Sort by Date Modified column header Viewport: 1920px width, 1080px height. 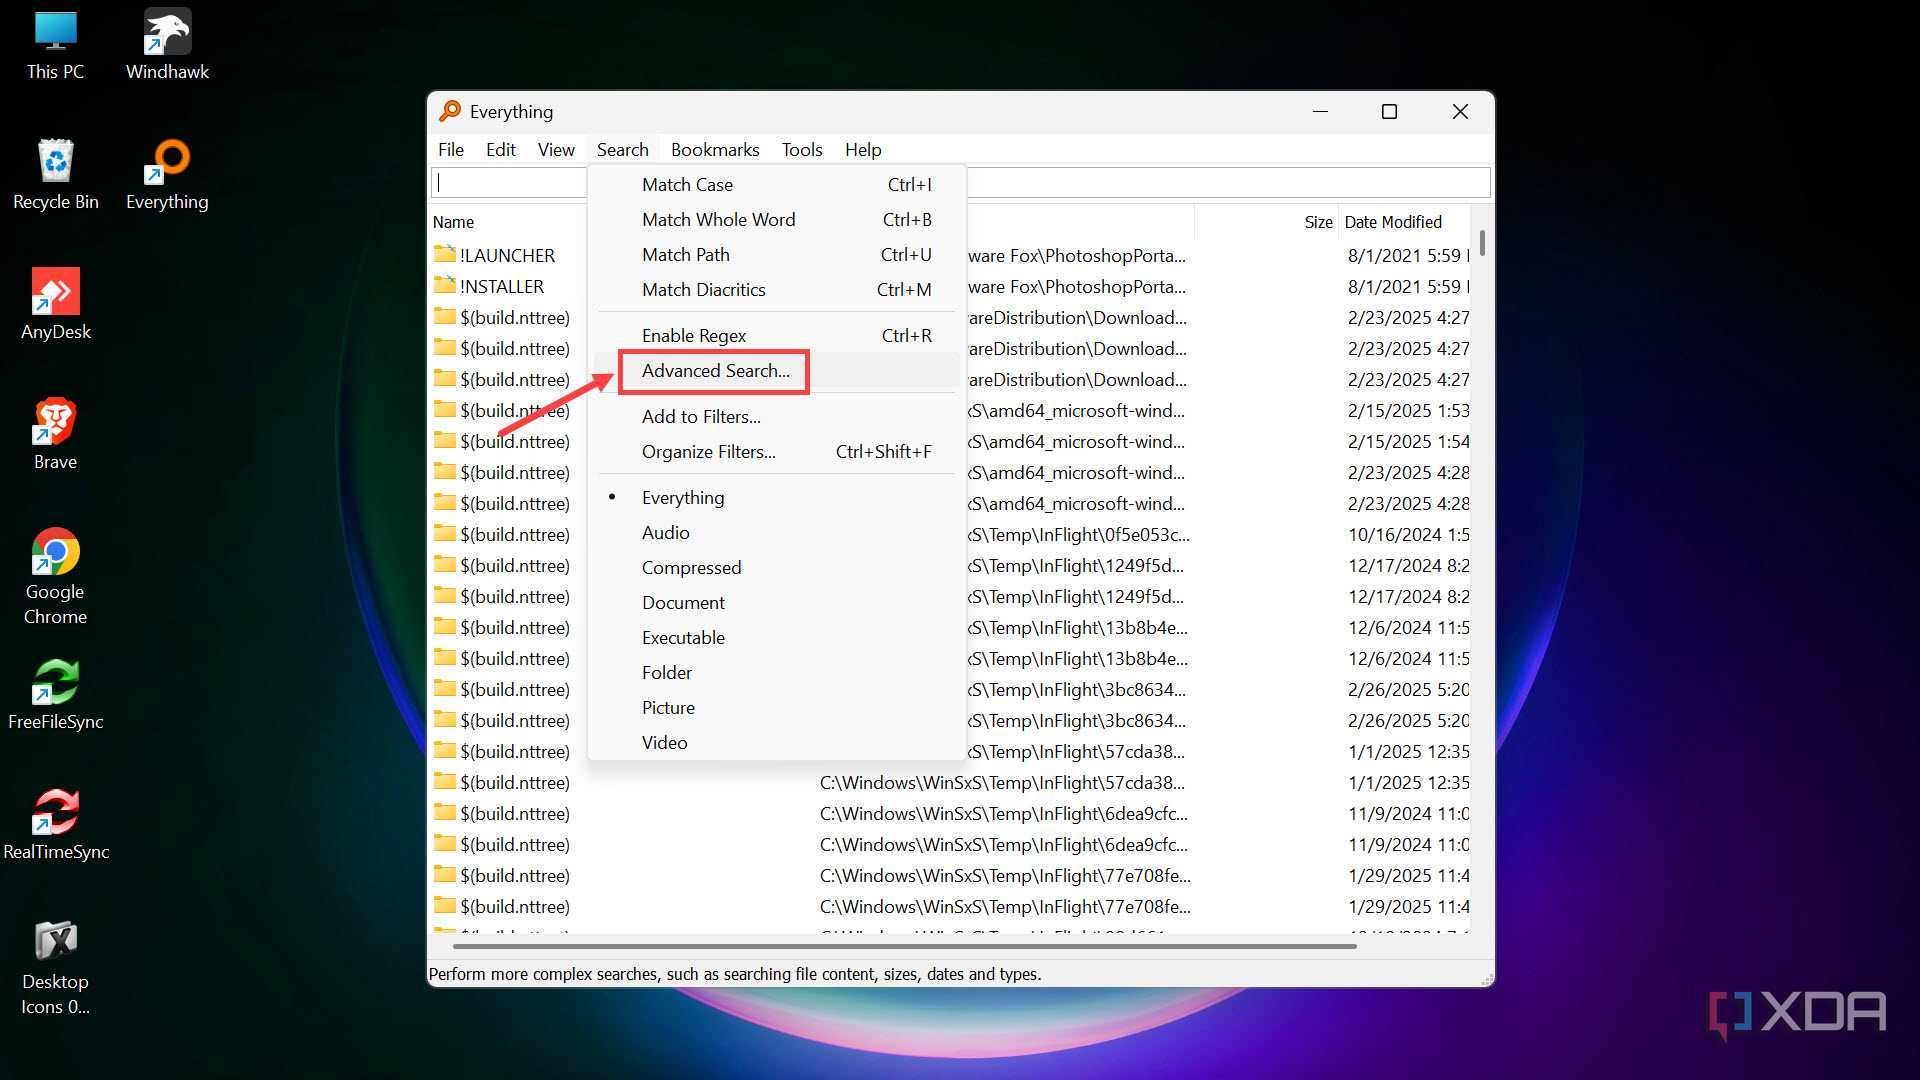[1404, 222]
